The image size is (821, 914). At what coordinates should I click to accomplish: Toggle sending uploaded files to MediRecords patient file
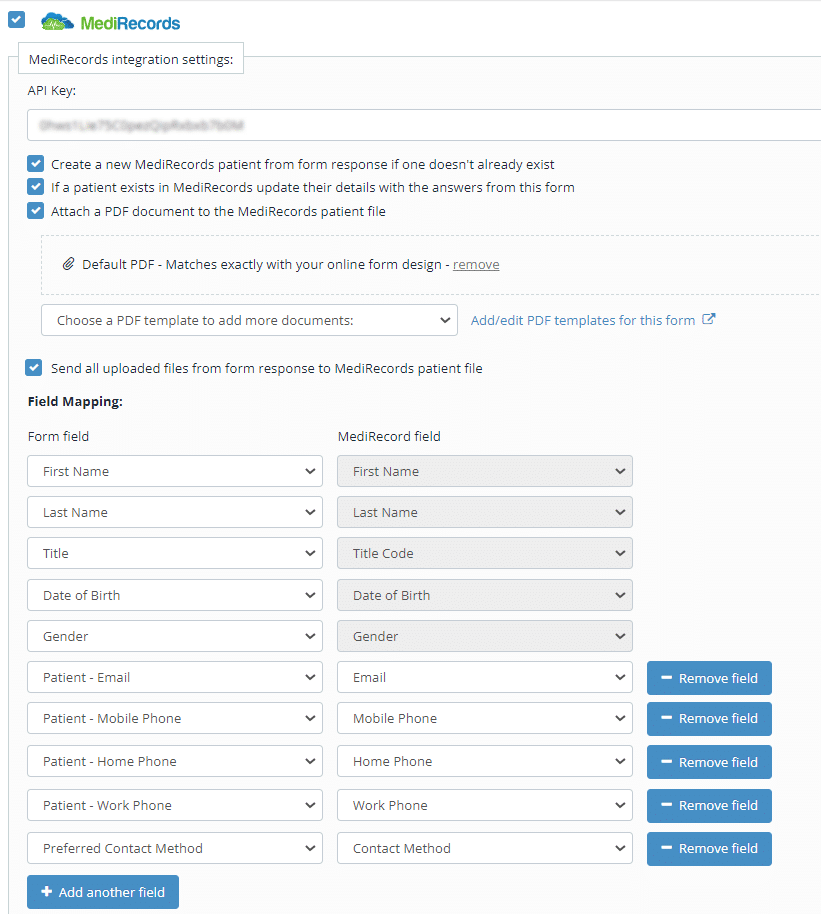click(33, 367)
